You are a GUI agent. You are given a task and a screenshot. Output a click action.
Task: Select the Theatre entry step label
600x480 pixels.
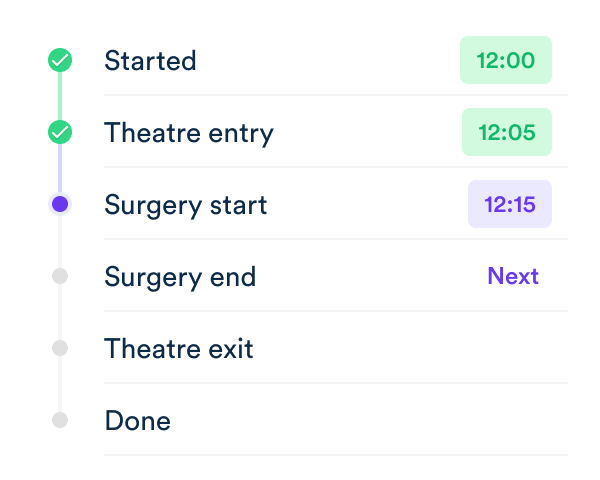pos(189,133)
